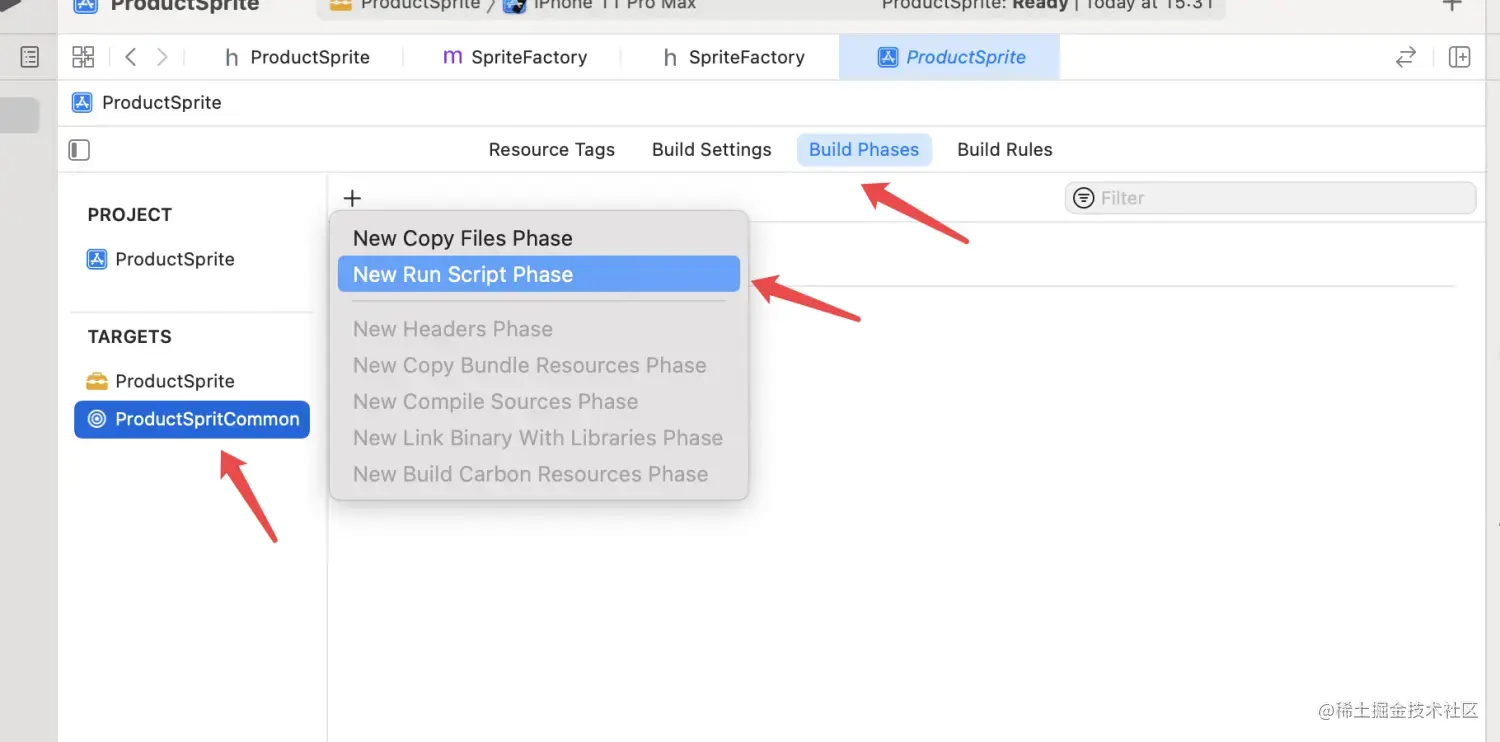Click the plus to add build phase
1500x742 pixels.
tap(352, 198)
